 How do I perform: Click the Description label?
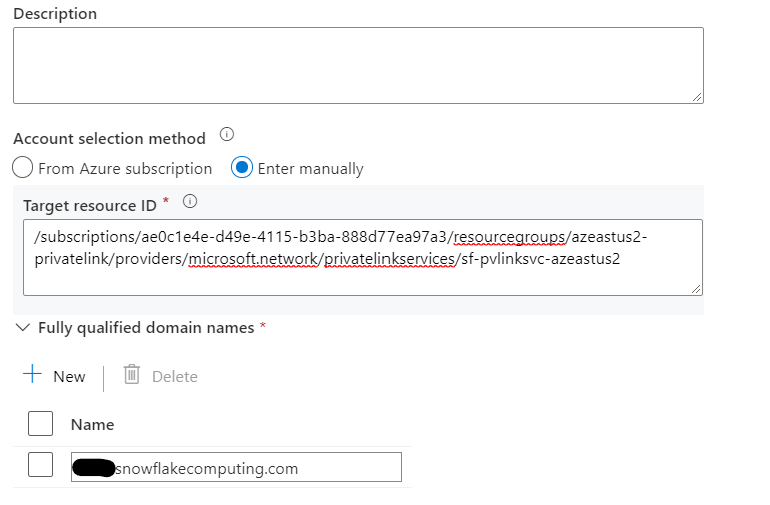coord(55,14)
